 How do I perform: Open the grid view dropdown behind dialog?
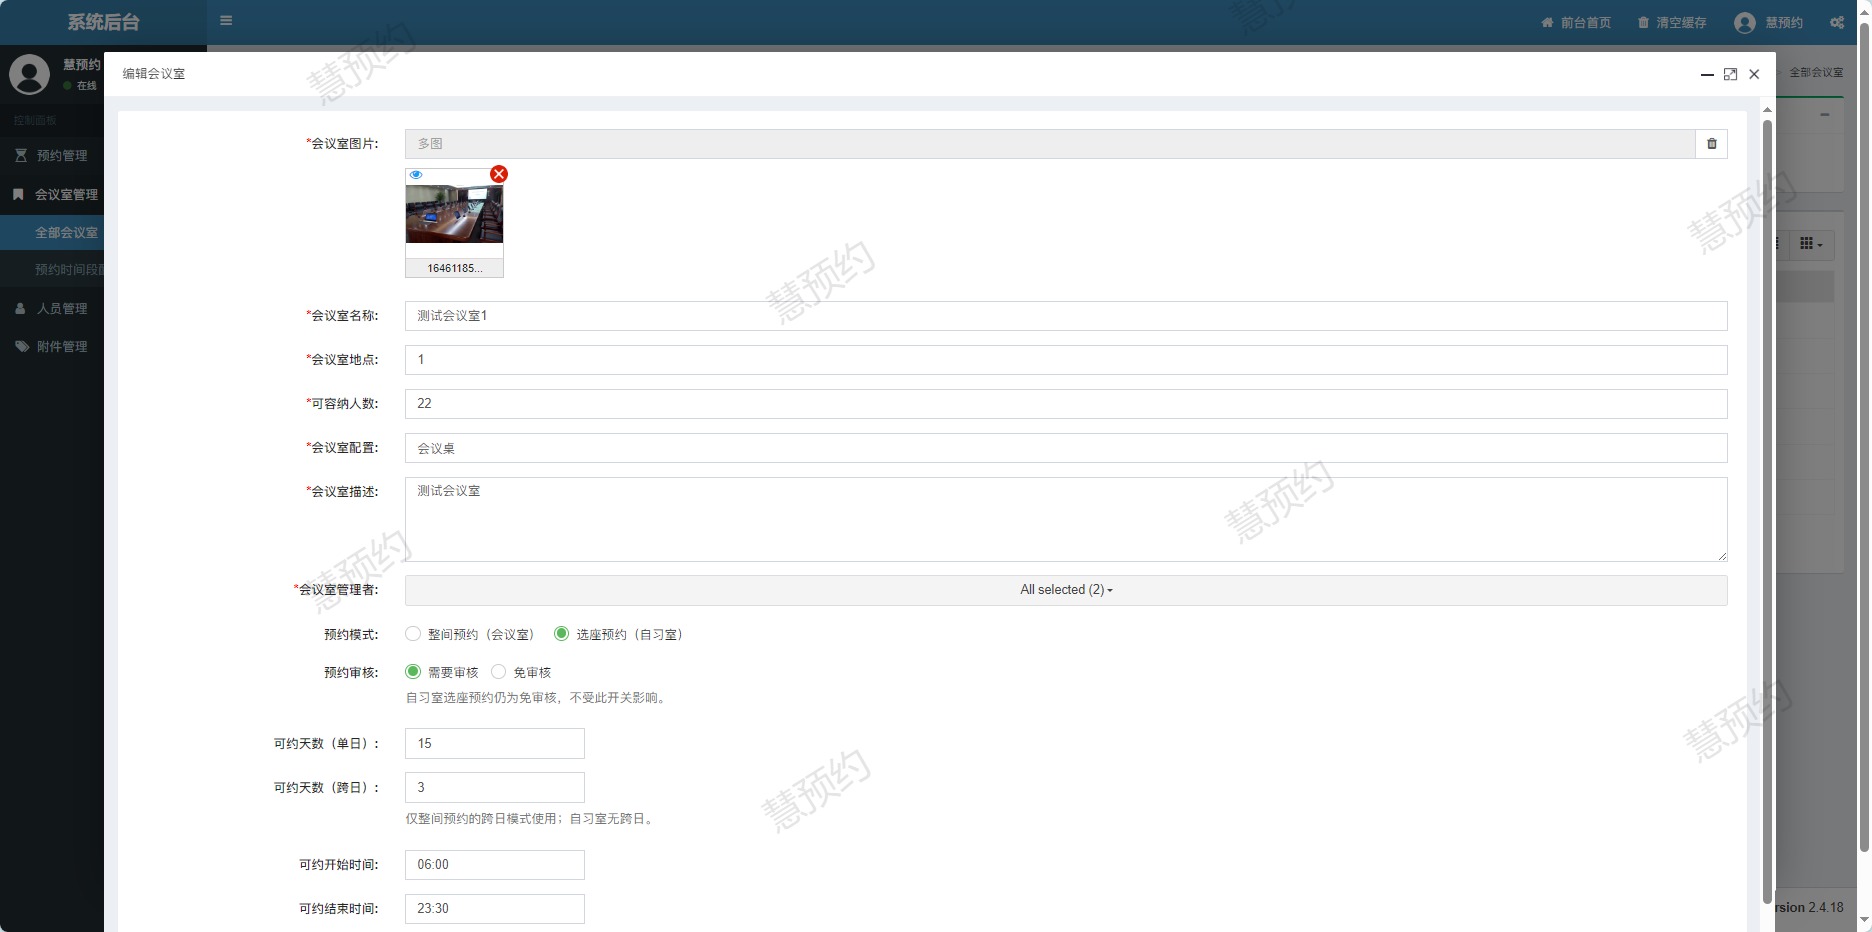pyautogui.click(x=1811, y=244)
